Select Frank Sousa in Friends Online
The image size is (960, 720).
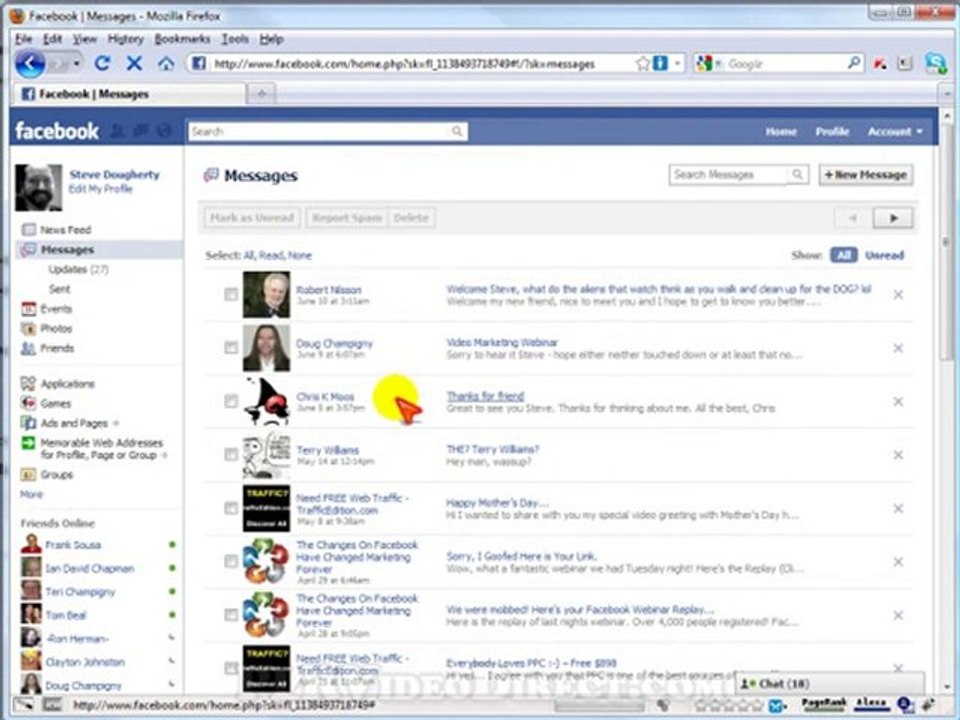point(73,544)
